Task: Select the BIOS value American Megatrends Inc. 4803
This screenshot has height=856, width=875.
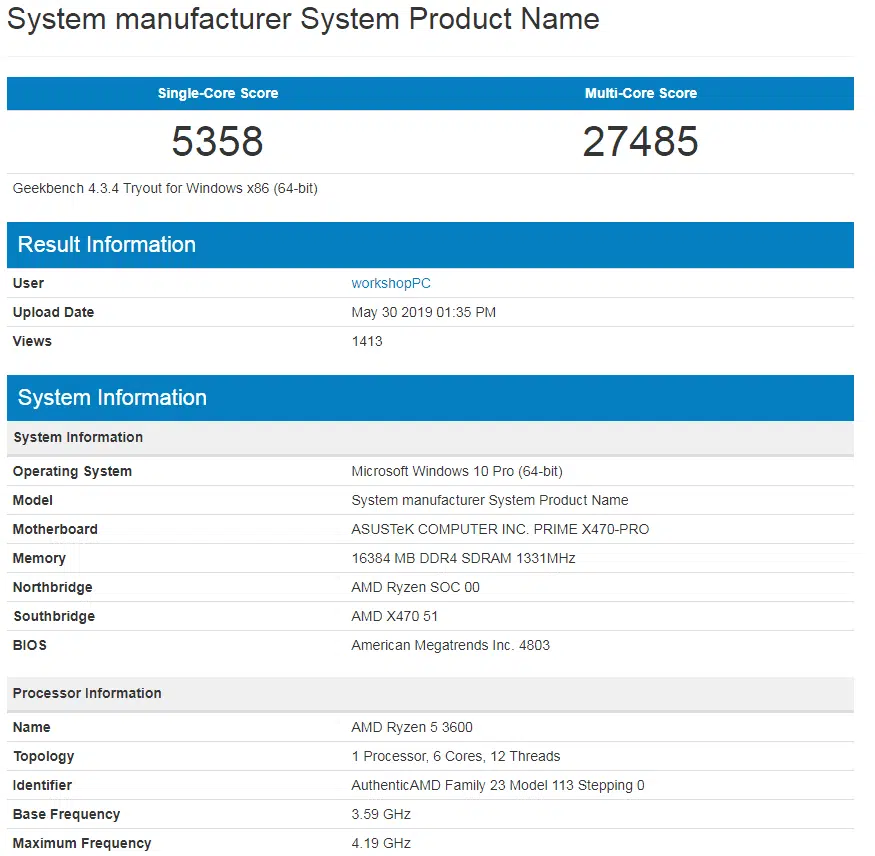Action: tap(450, 646)
